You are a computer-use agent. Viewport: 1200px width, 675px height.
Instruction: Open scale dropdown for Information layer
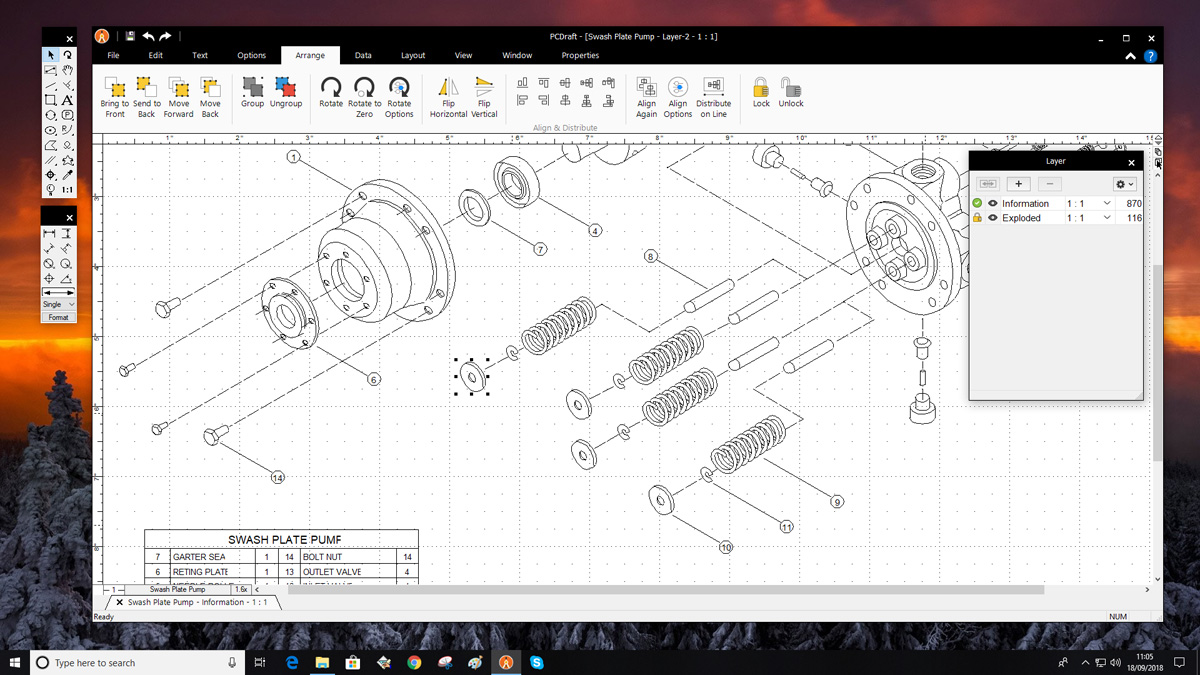[x=1106, y=204]
